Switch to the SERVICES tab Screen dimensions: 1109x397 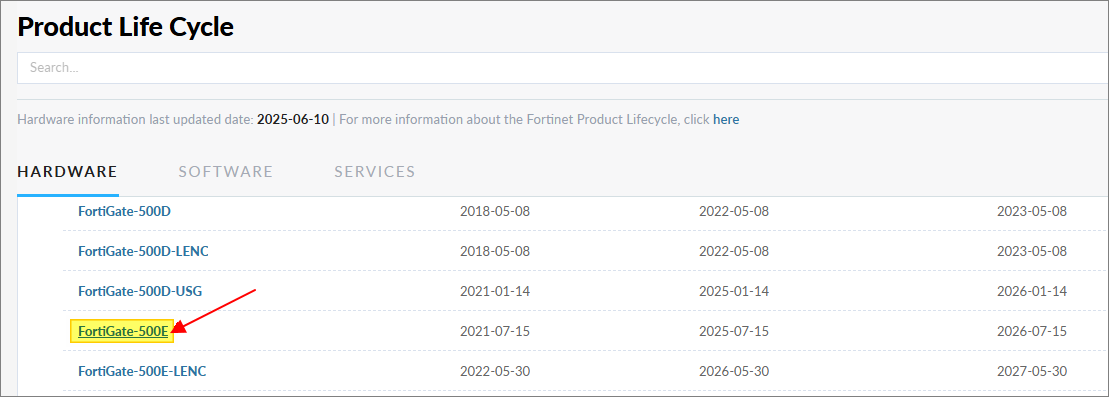[375, 172]
